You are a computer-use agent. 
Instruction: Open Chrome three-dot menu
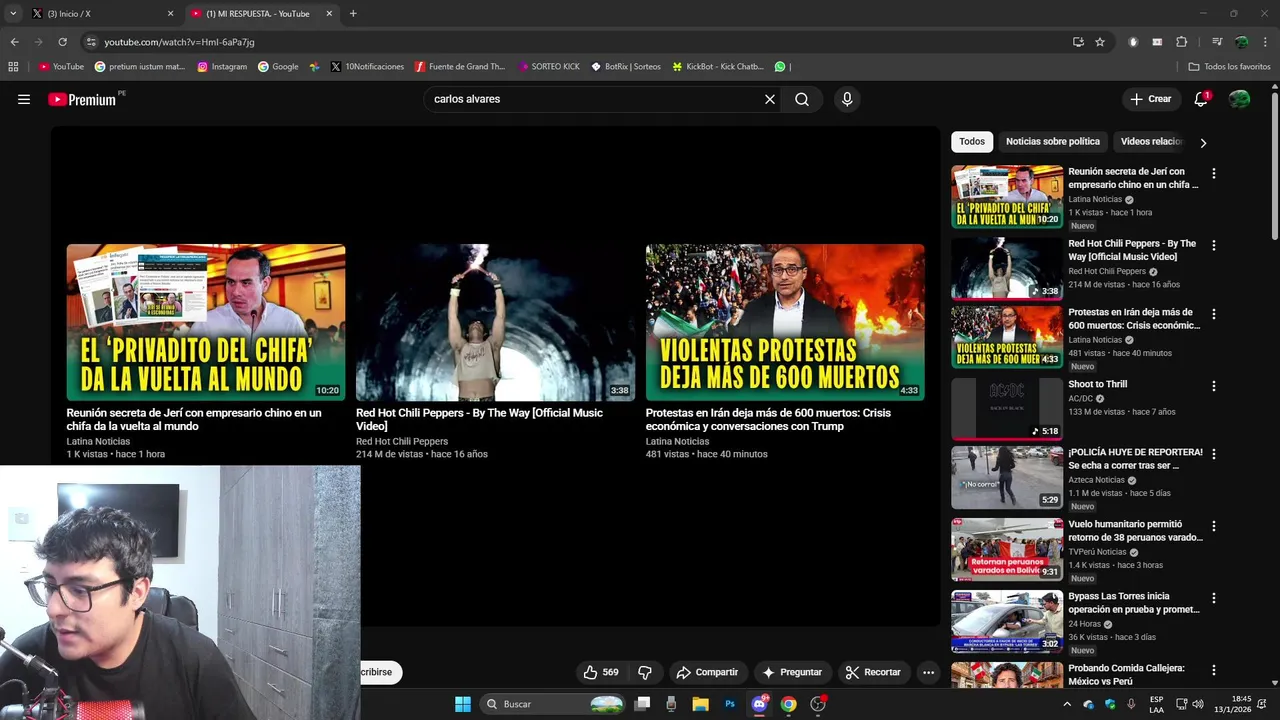point(1266,42)
